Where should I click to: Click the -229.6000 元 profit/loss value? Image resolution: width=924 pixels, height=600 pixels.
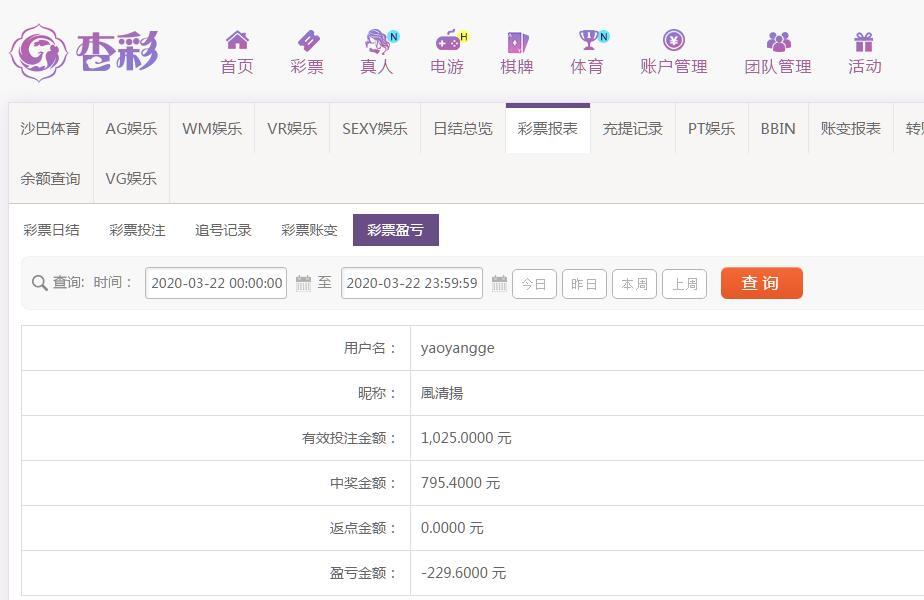463,573
